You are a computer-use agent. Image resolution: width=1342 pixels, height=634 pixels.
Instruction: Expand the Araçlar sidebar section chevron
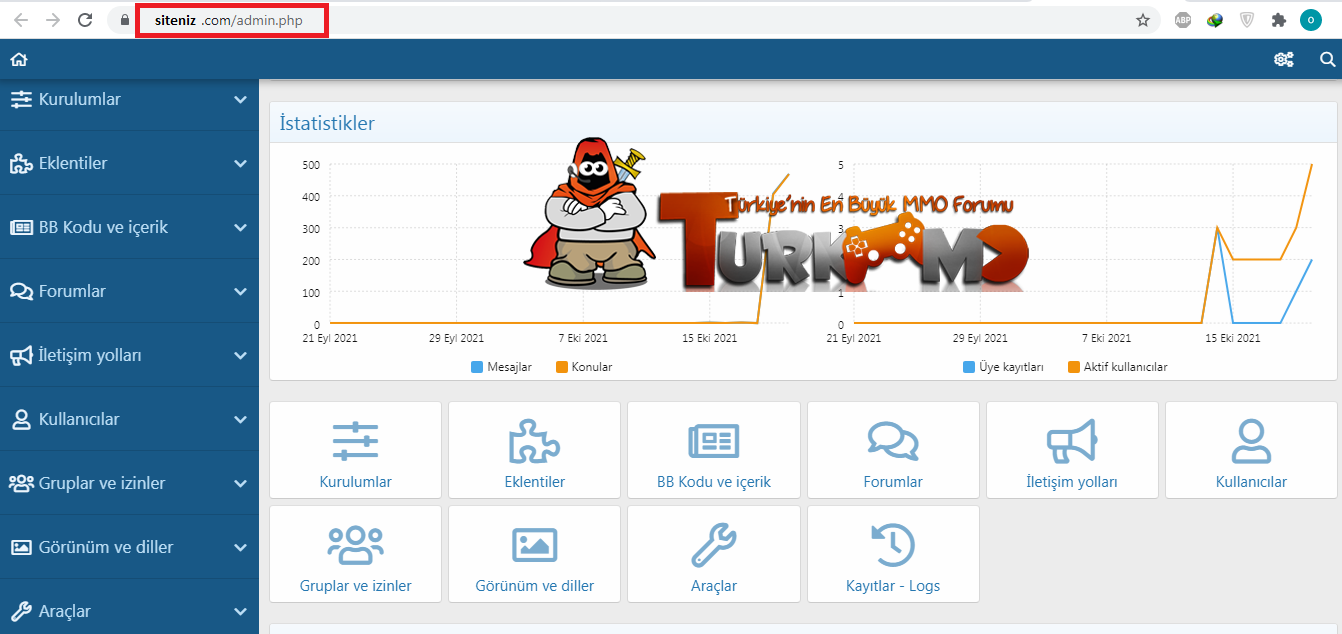[240, 612]
